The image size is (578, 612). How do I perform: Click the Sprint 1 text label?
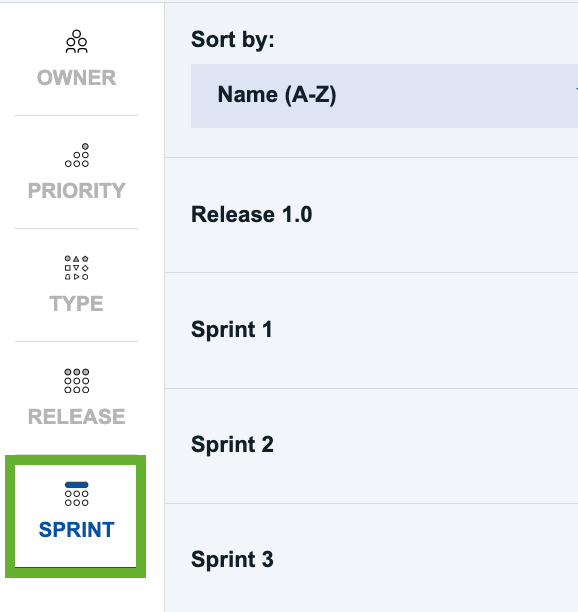point(232,329)
